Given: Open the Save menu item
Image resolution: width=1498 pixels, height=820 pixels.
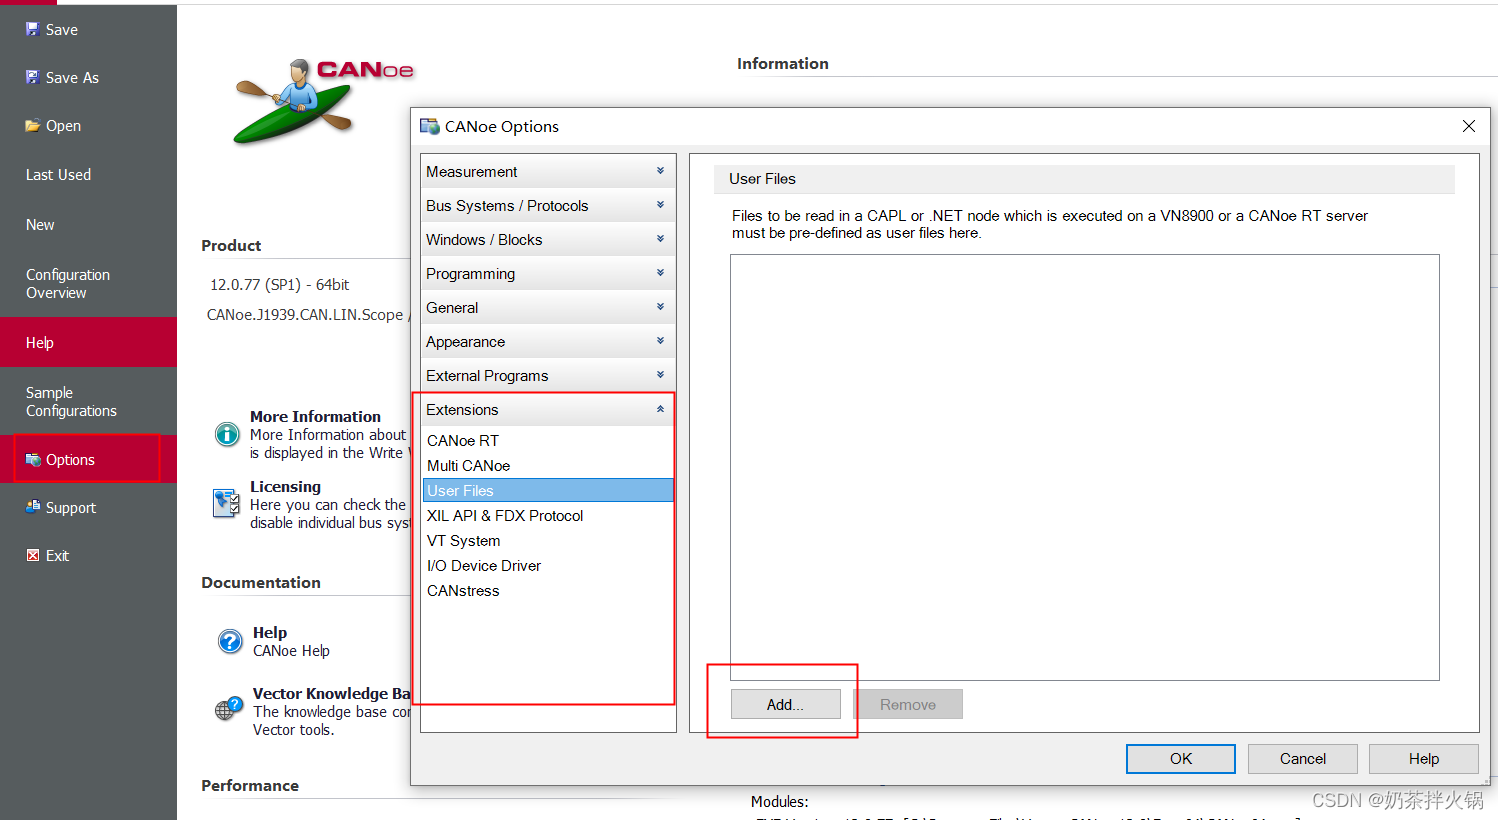Looking at the screenshot, I should click(88, 29).
